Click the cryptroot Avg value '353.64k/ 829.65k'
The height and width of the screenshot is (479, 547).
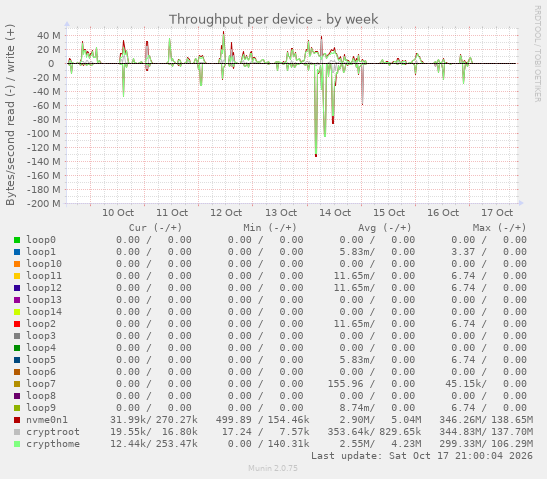(374, 432)
